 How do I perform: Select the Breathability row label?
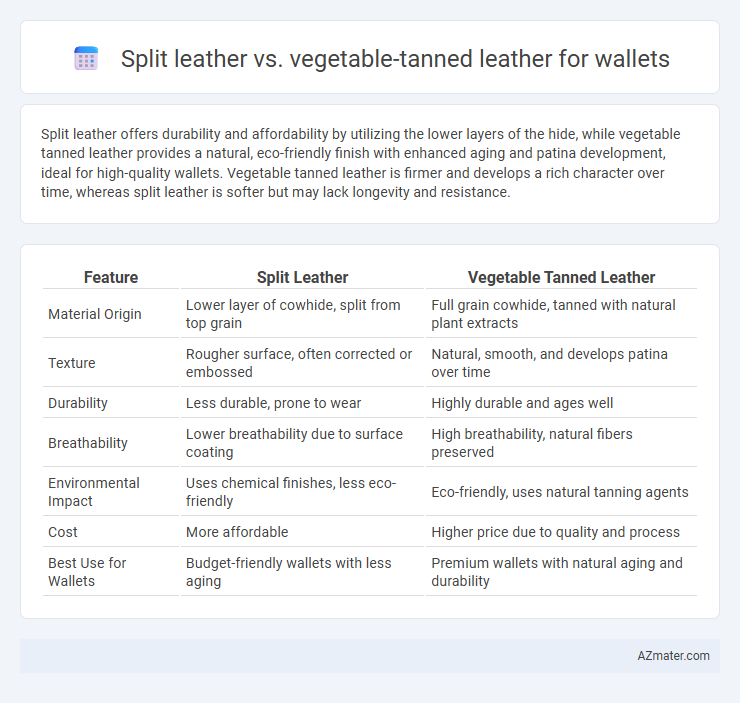pyautogui.click(x=88, y=443)
